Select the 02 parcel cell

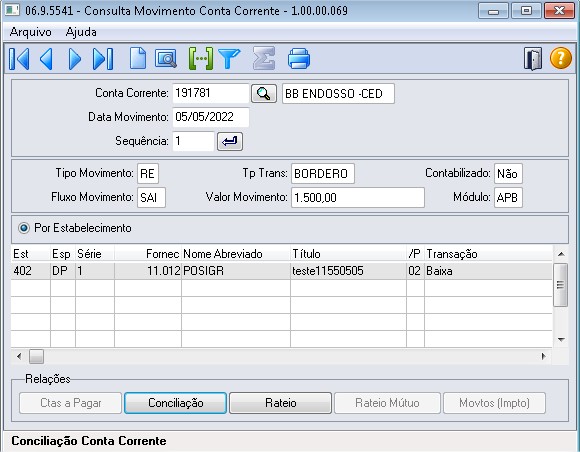pos(415,271)
